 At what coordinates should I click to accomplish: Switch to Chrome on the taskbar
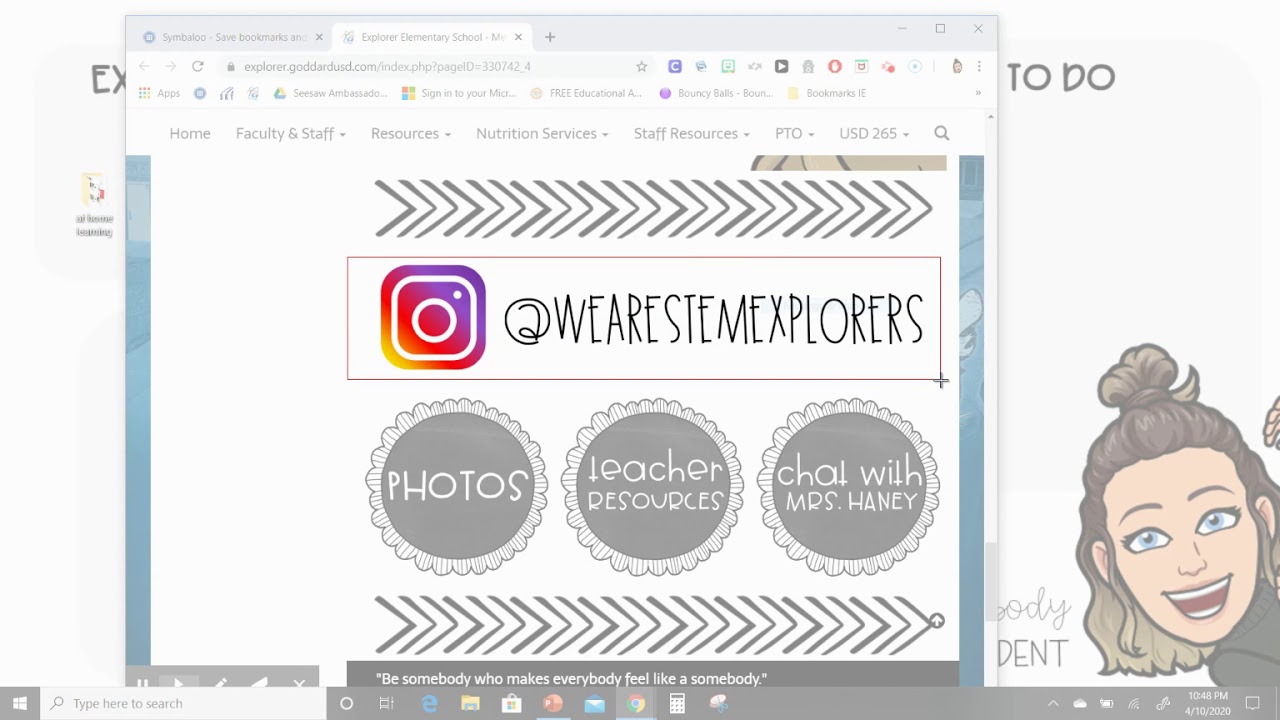(x=636, y=703)
